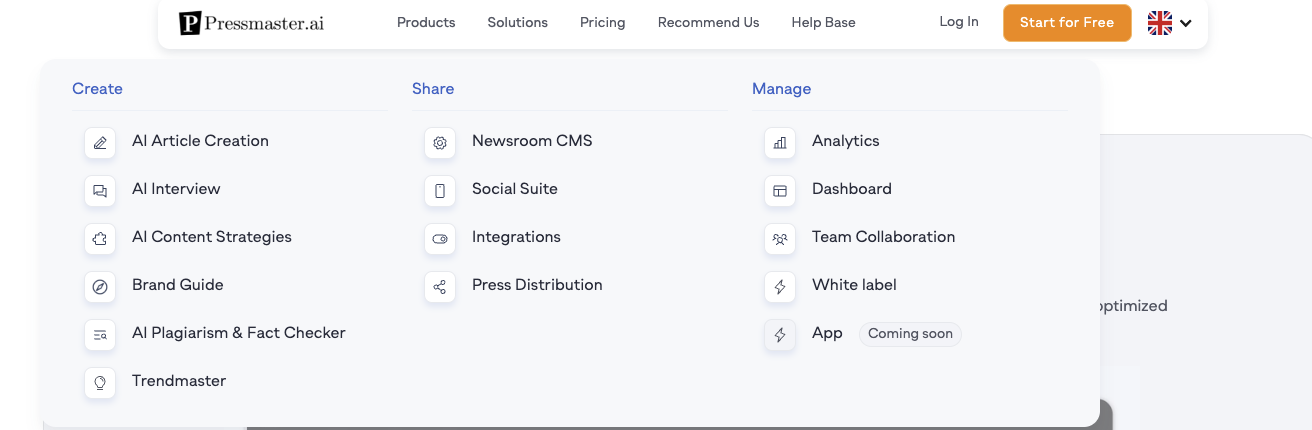The image size is (1312, 430).
Task: Click the Press Distribution share icon
Action: [440, 287]
